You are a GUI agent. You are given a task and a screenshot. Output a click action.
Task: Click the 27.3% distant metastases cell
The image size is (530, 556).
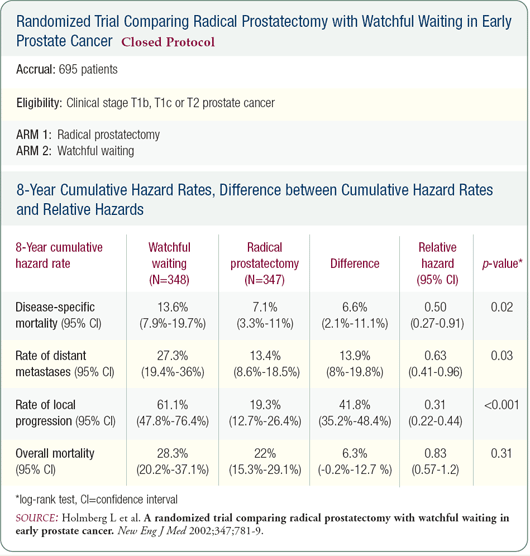pos(173,364)
